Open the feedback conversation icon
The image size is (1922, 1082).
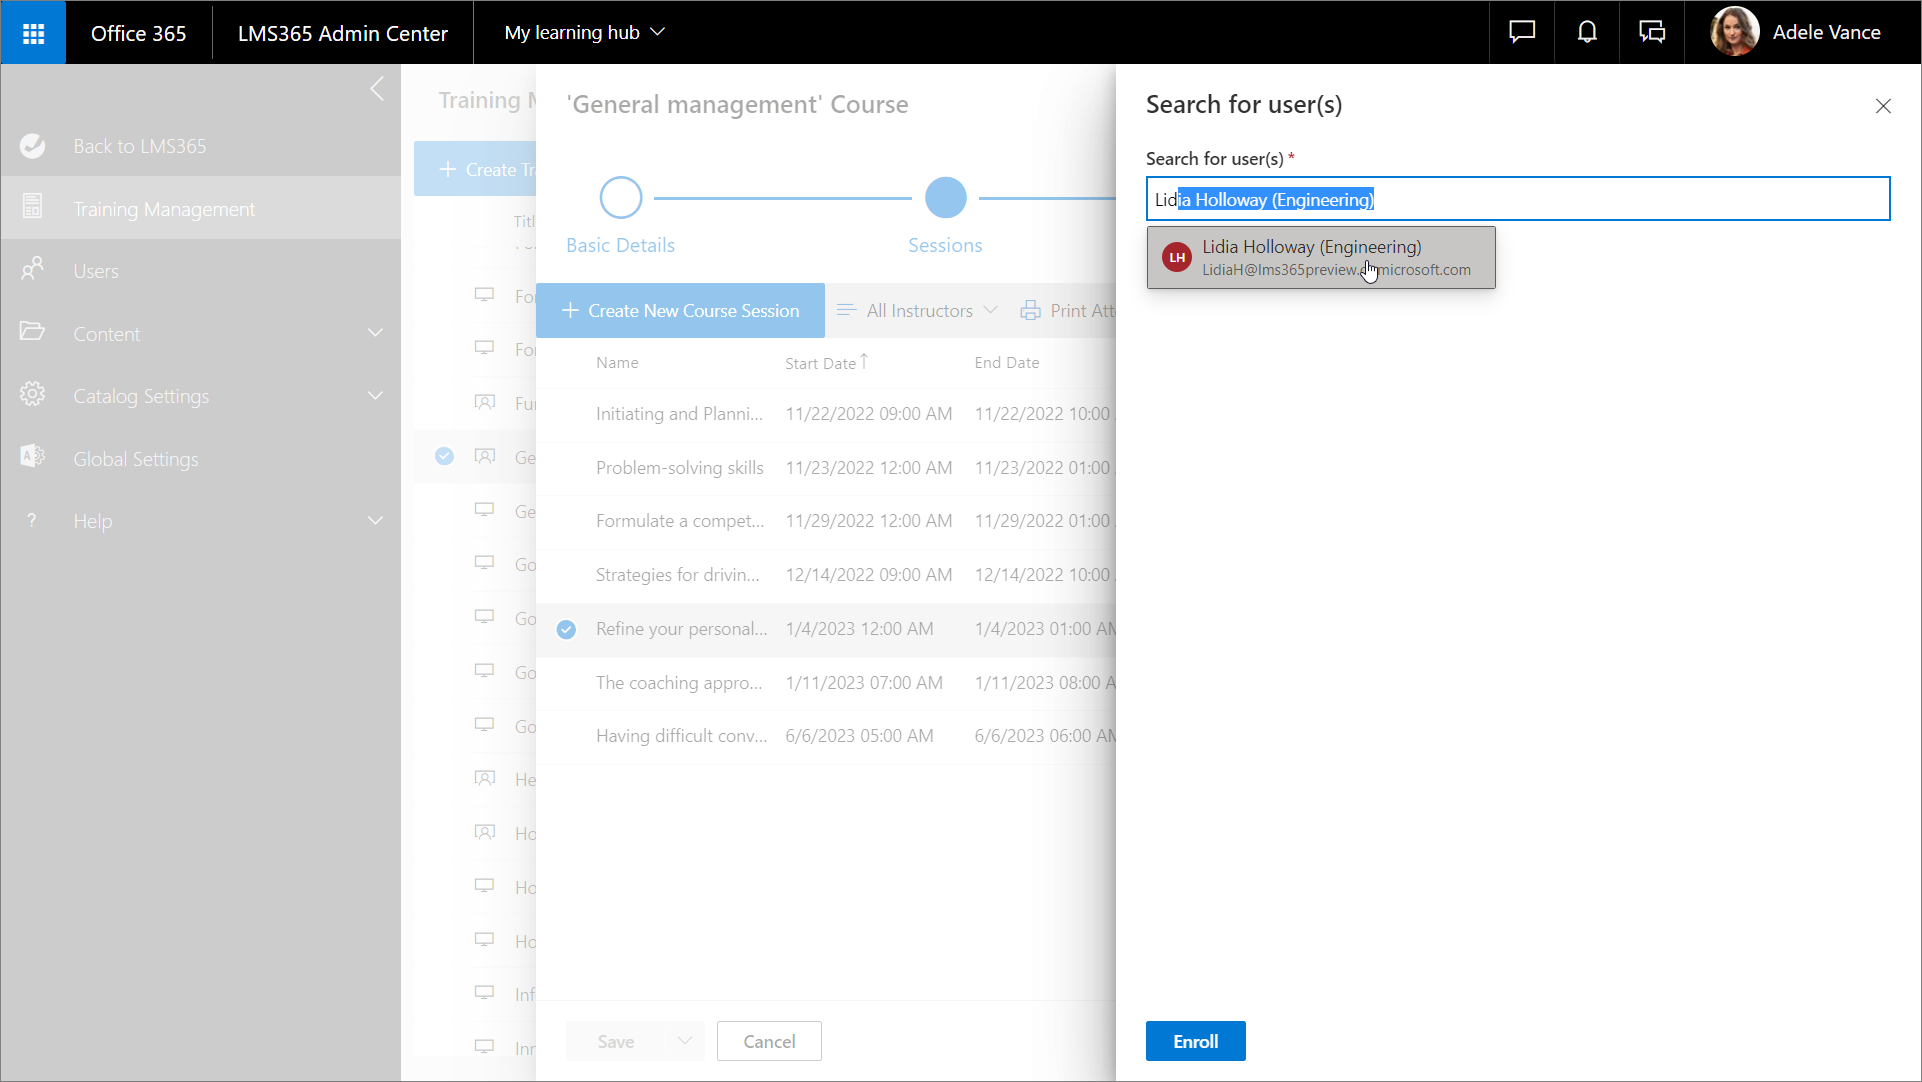[1652, 33]
